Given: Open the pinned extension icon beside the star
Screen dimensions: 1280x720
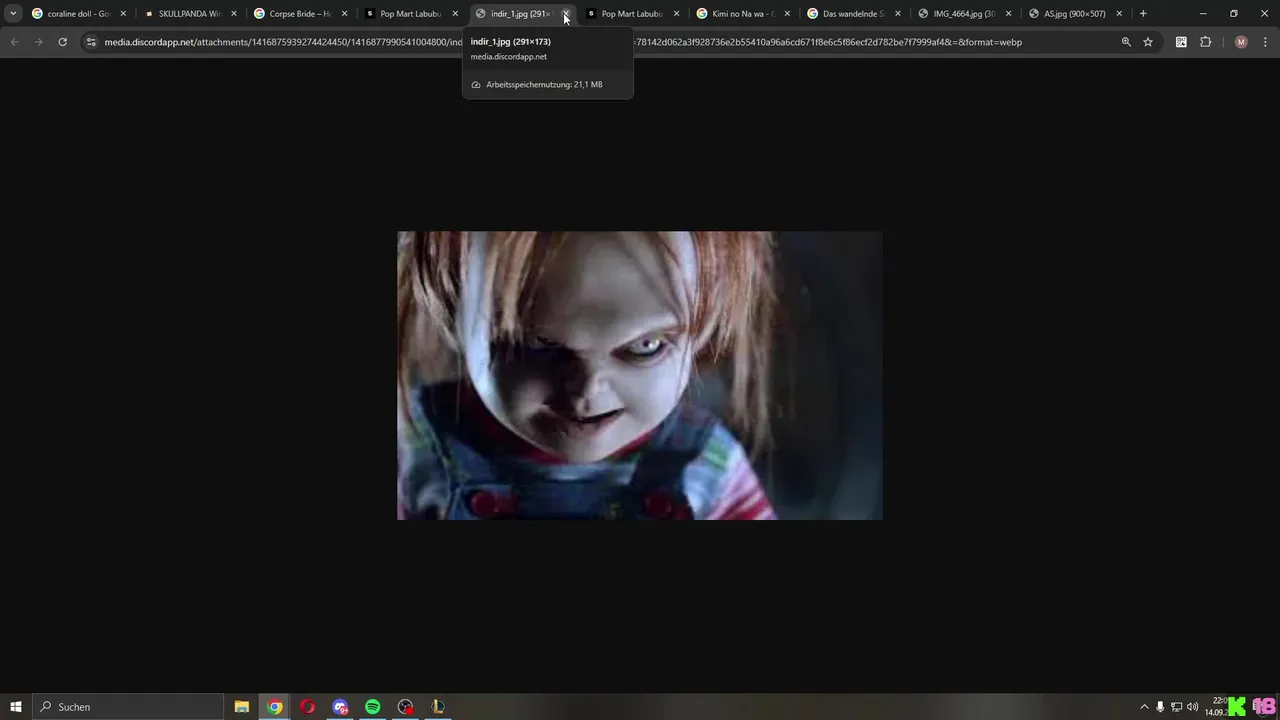Looking at the screenshot, I should [x=1181, y=42].
